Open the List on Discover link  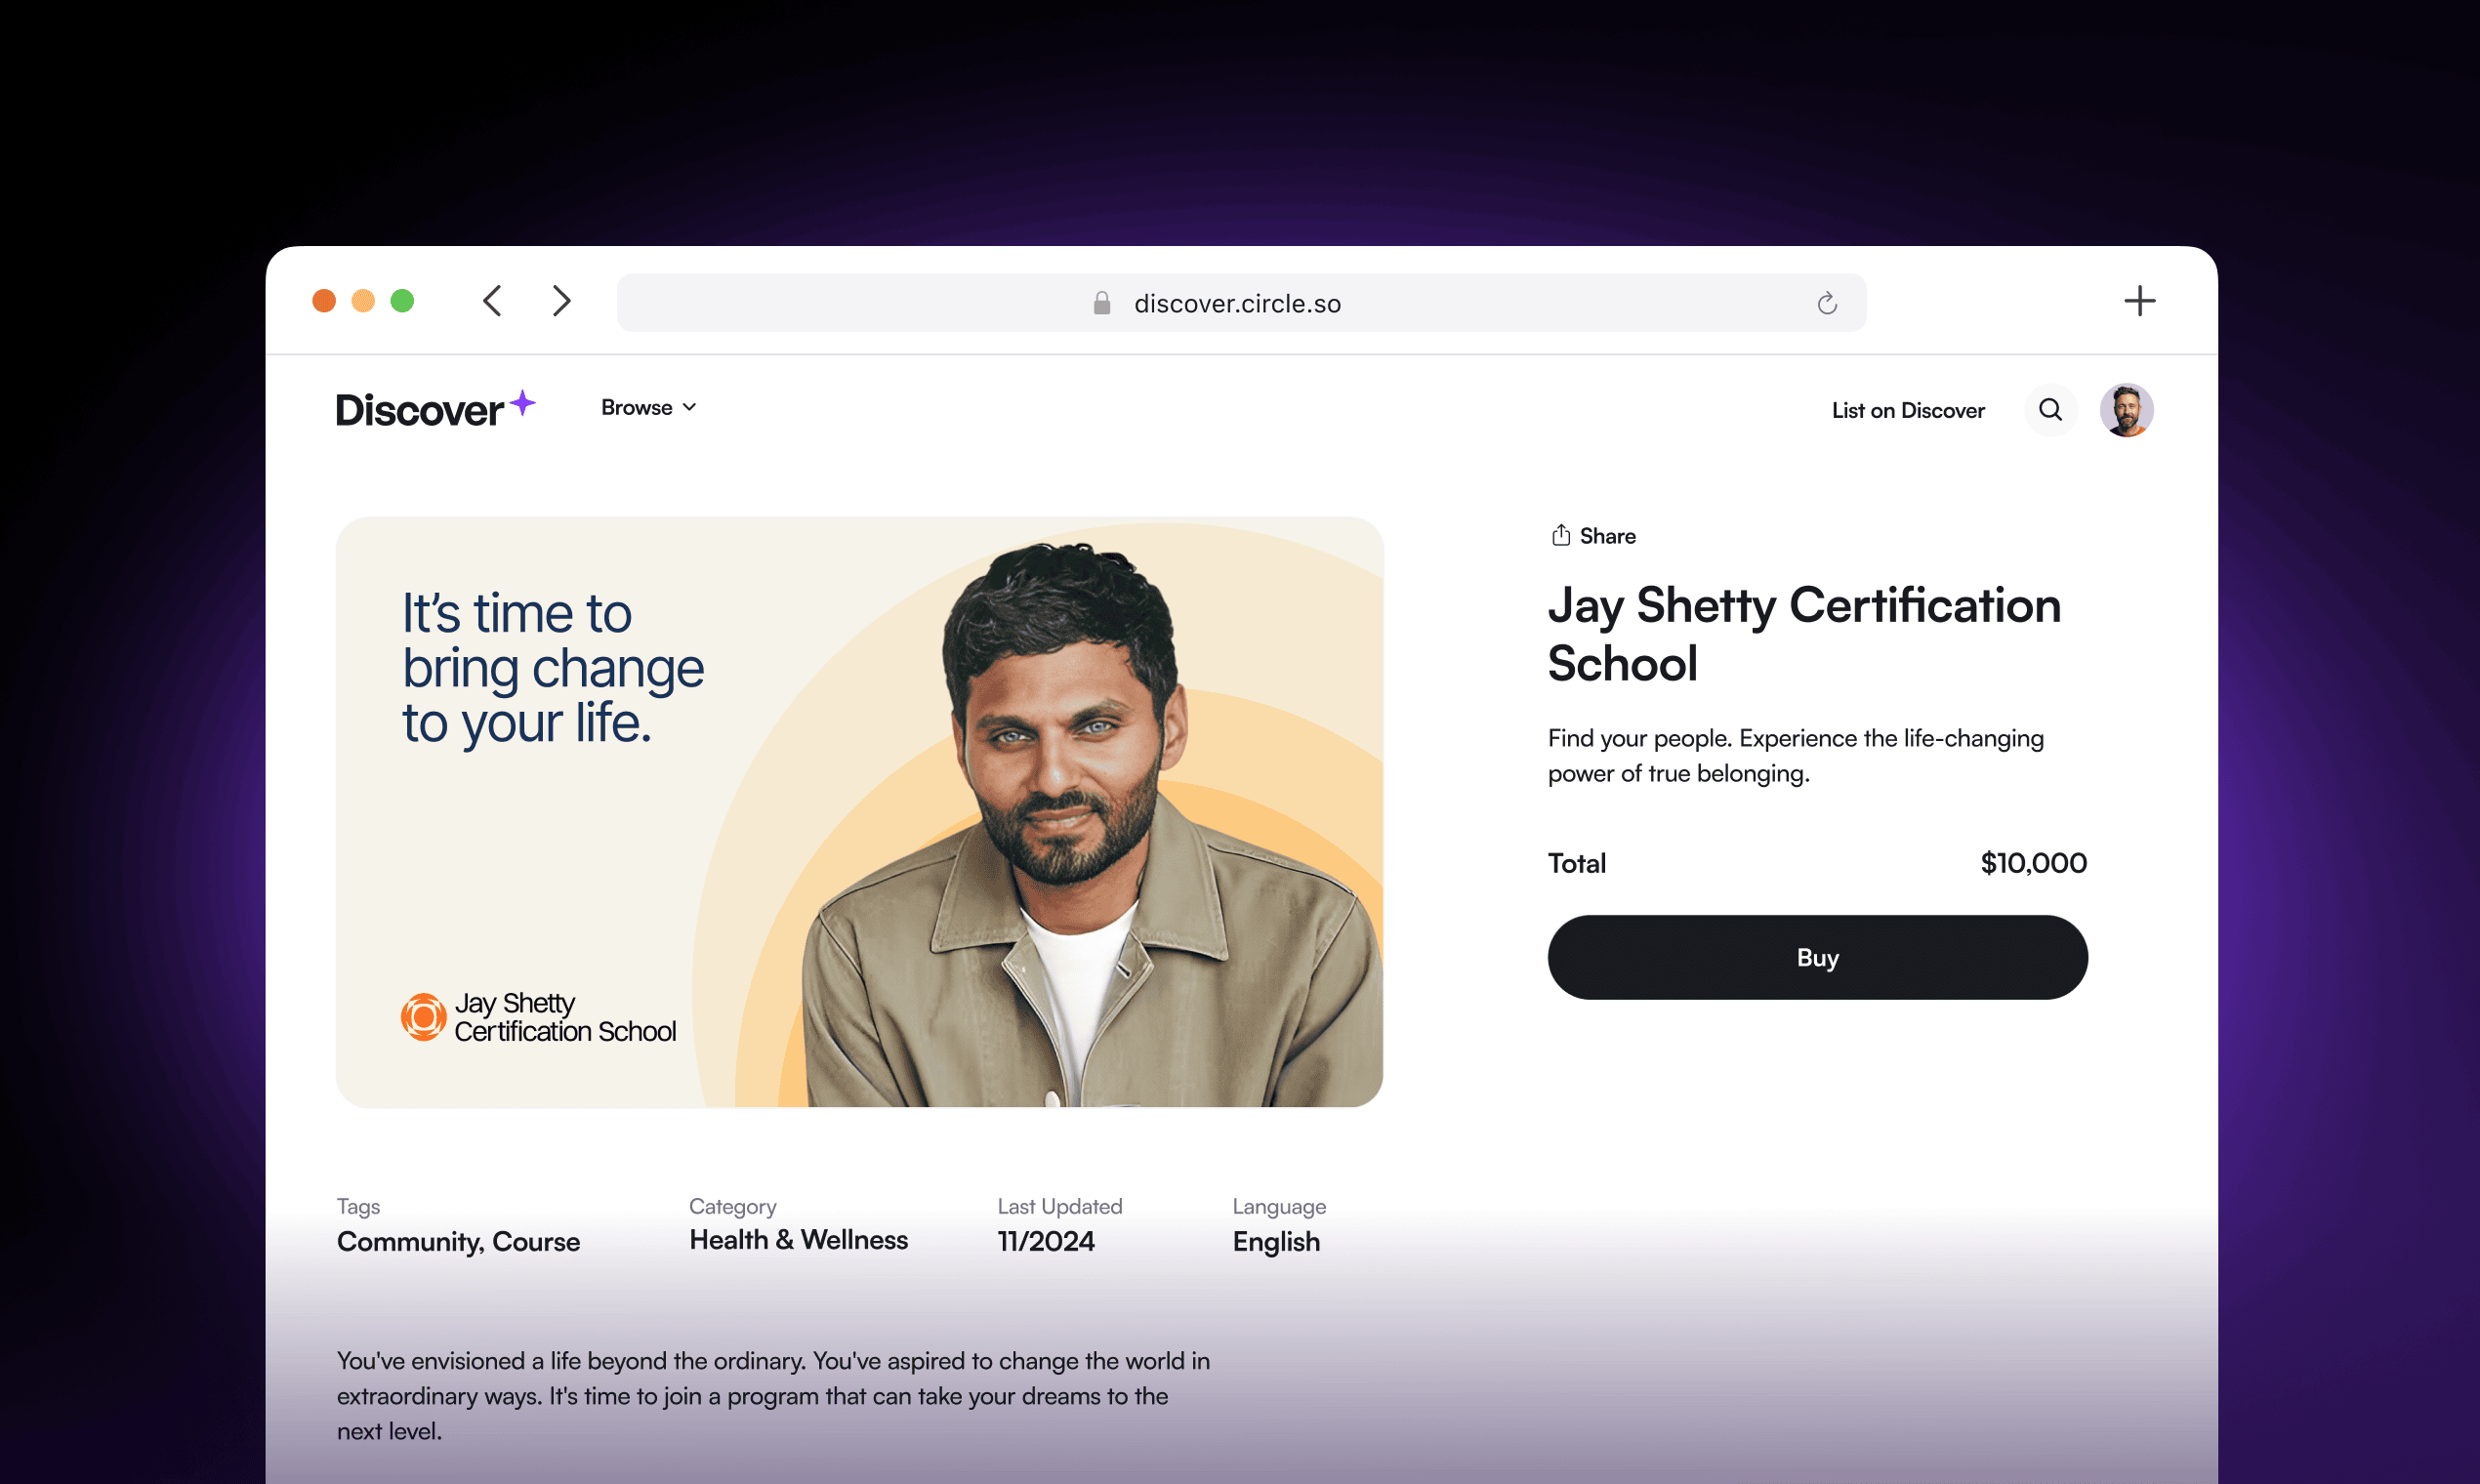pos(1907,410)
